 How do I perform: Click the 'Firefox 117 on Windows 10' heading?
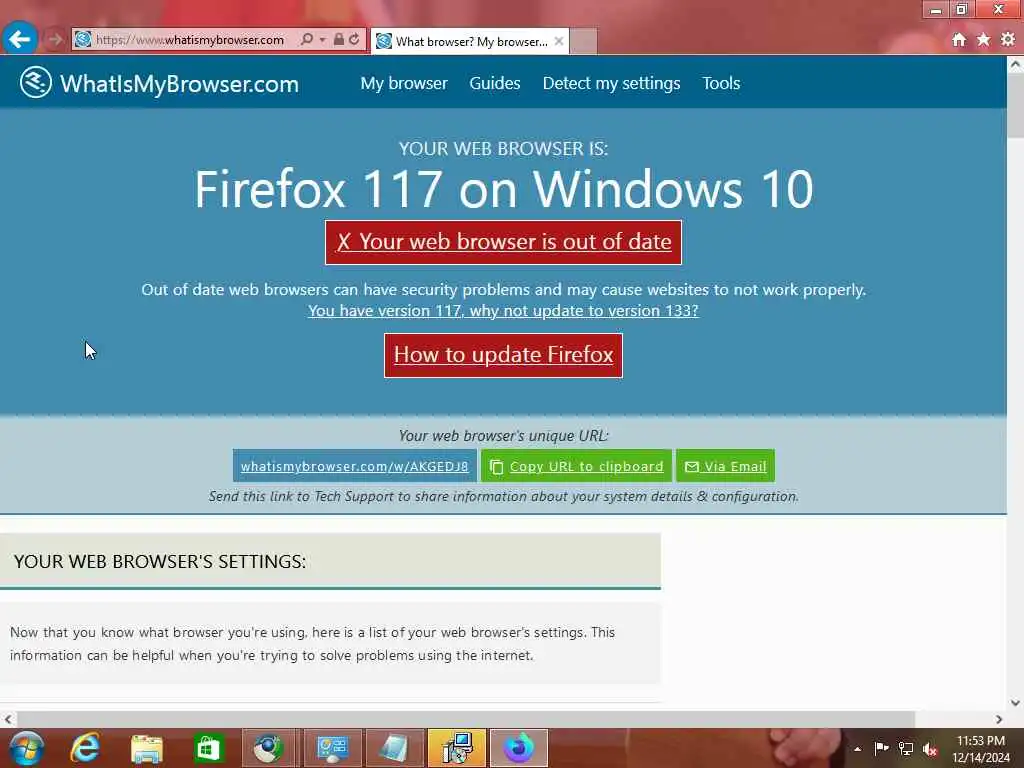click(504, 189)
